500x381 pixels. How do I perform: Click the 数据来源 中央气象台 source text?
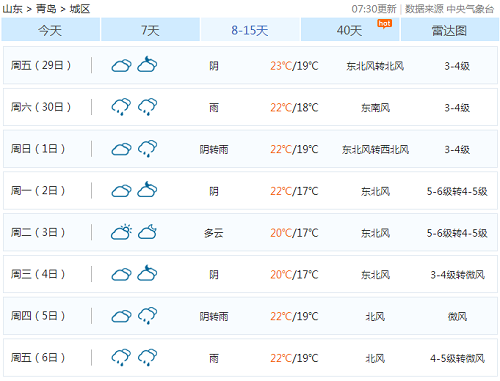[449, 9]
